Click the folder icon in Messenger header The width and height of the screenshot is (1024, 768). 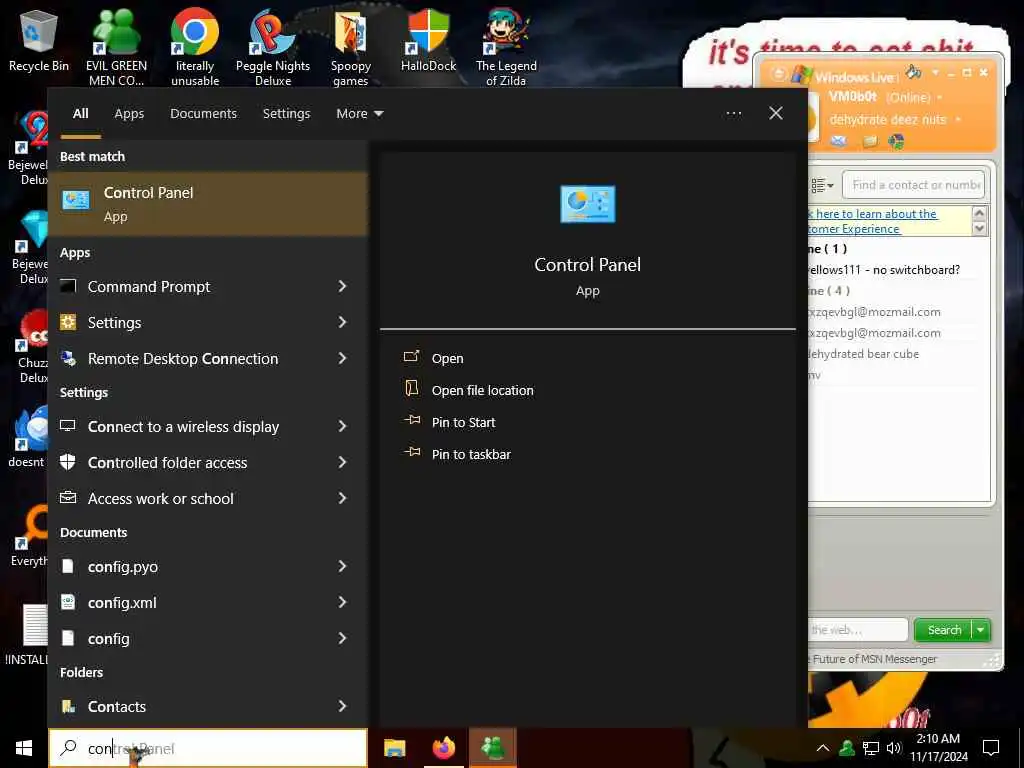[869, 141]
